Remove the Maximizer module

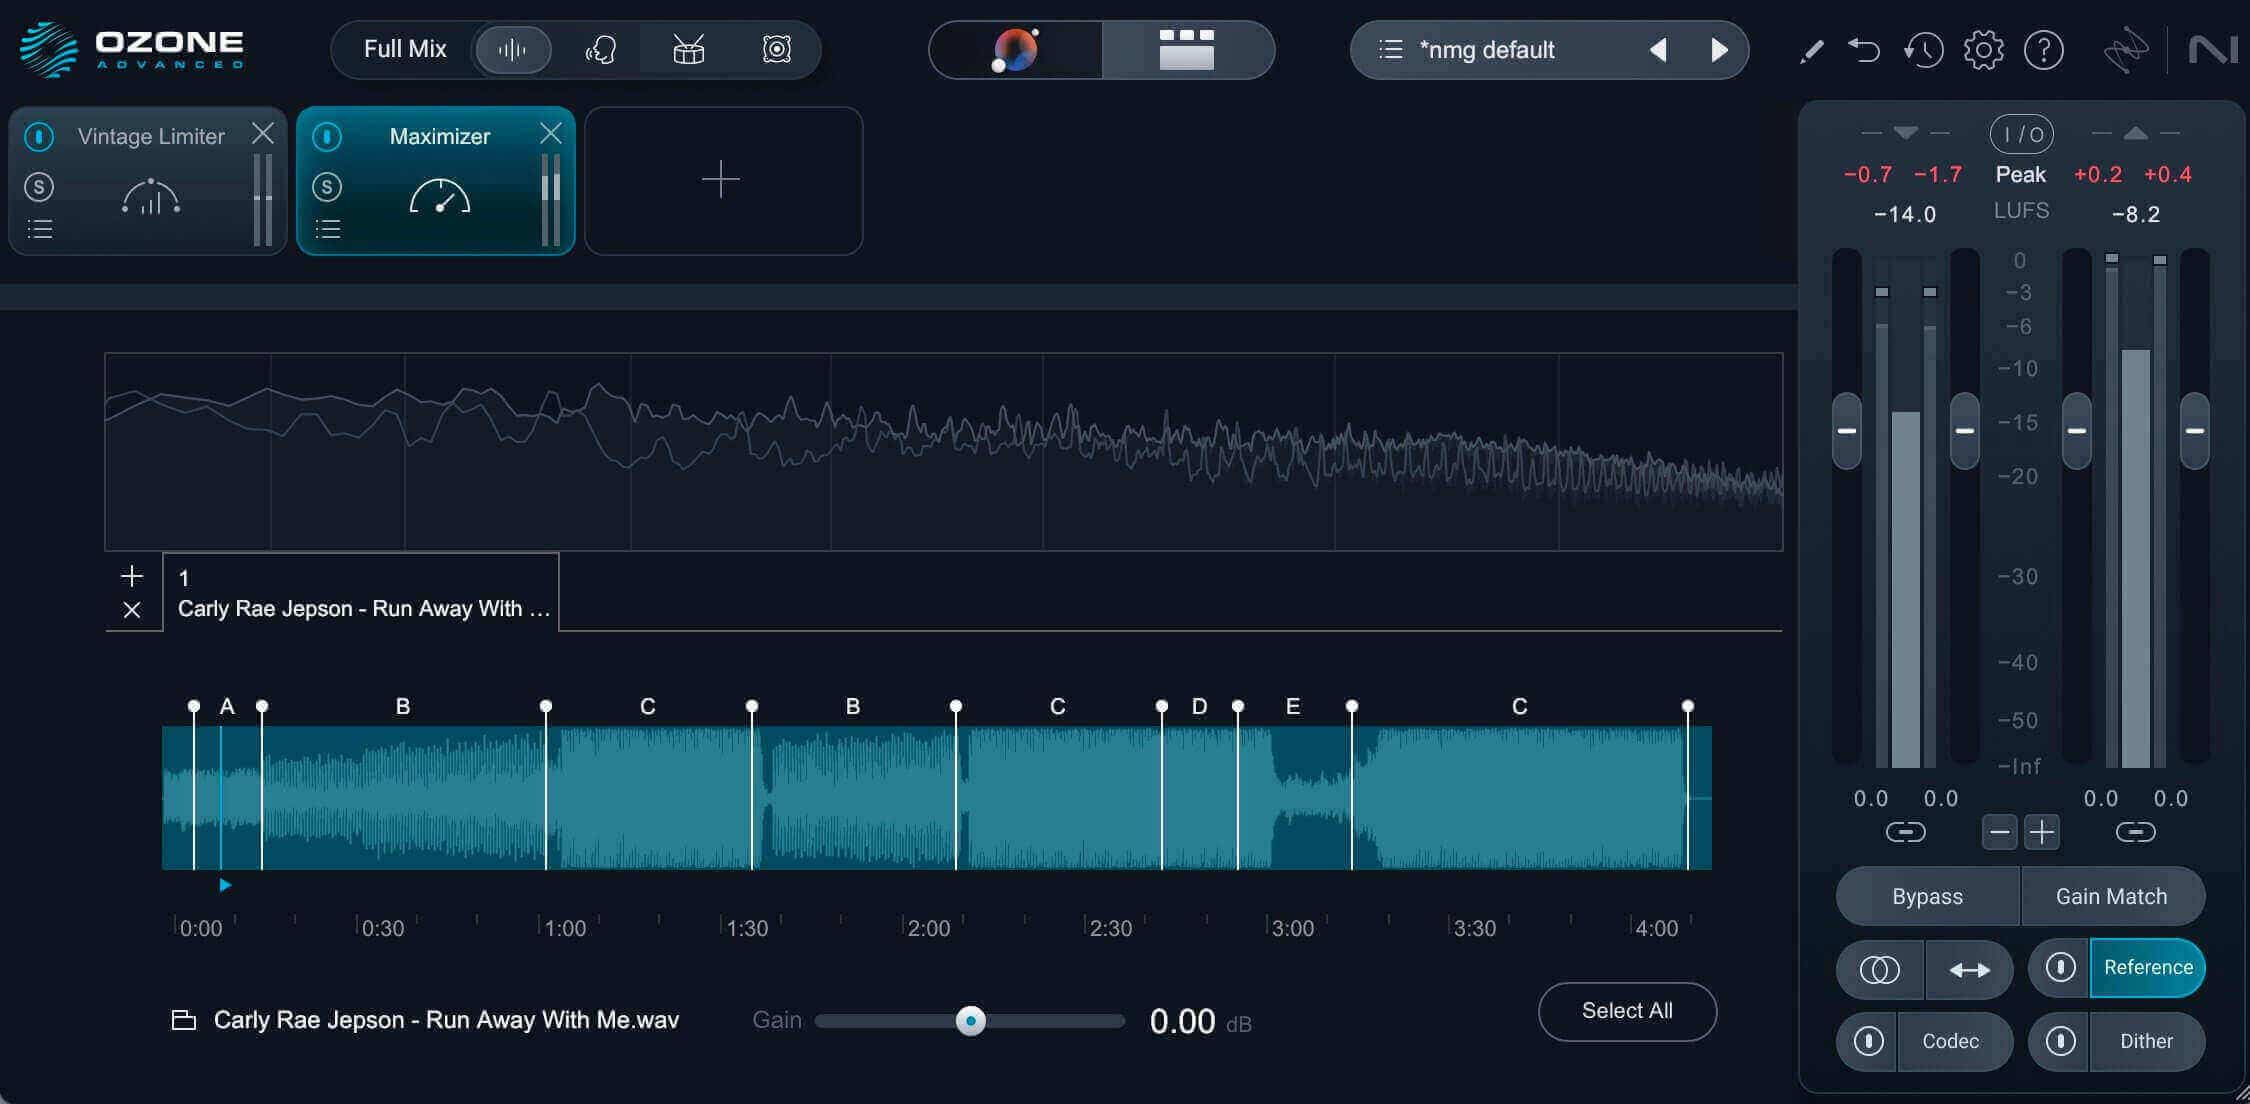point(551,133)
